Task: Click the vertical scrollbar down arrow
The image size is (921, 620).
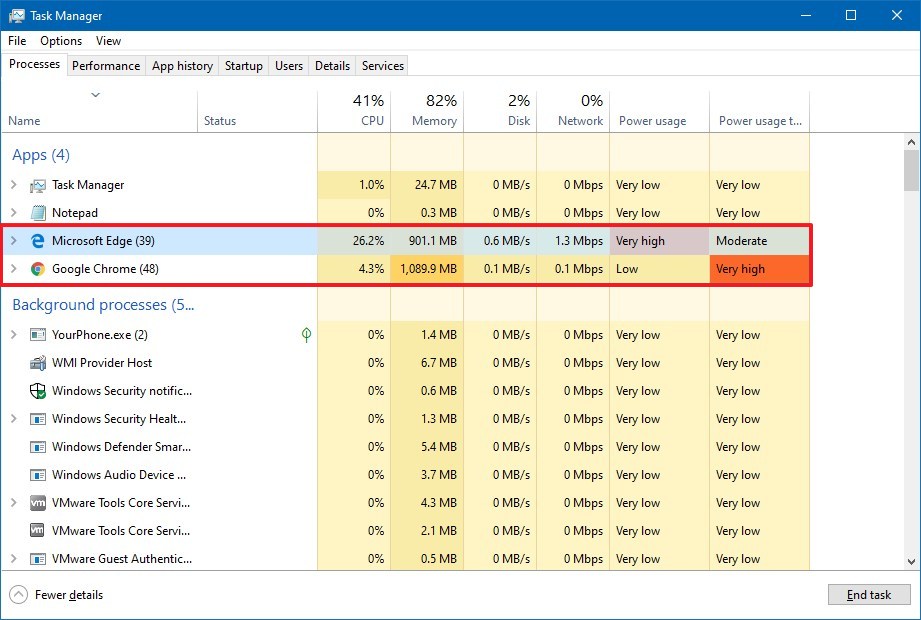Action: click(911, 563)
